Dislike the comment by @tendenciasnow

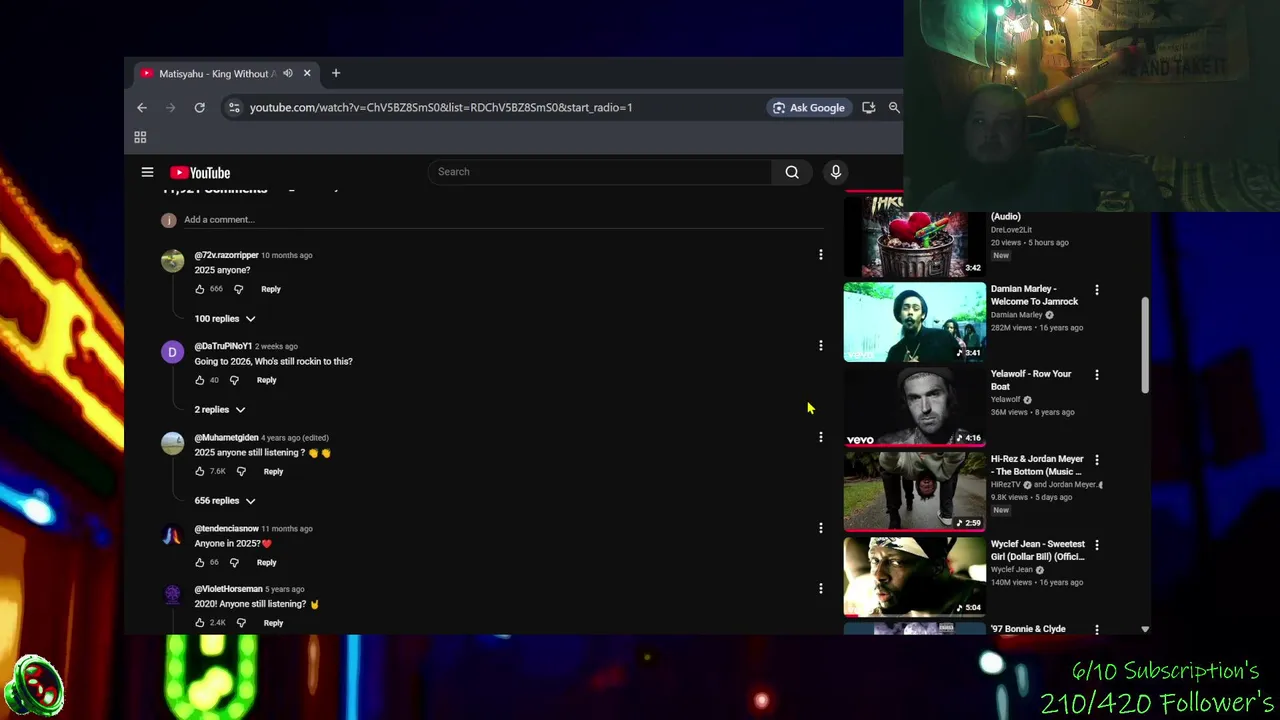click(234, 562)
